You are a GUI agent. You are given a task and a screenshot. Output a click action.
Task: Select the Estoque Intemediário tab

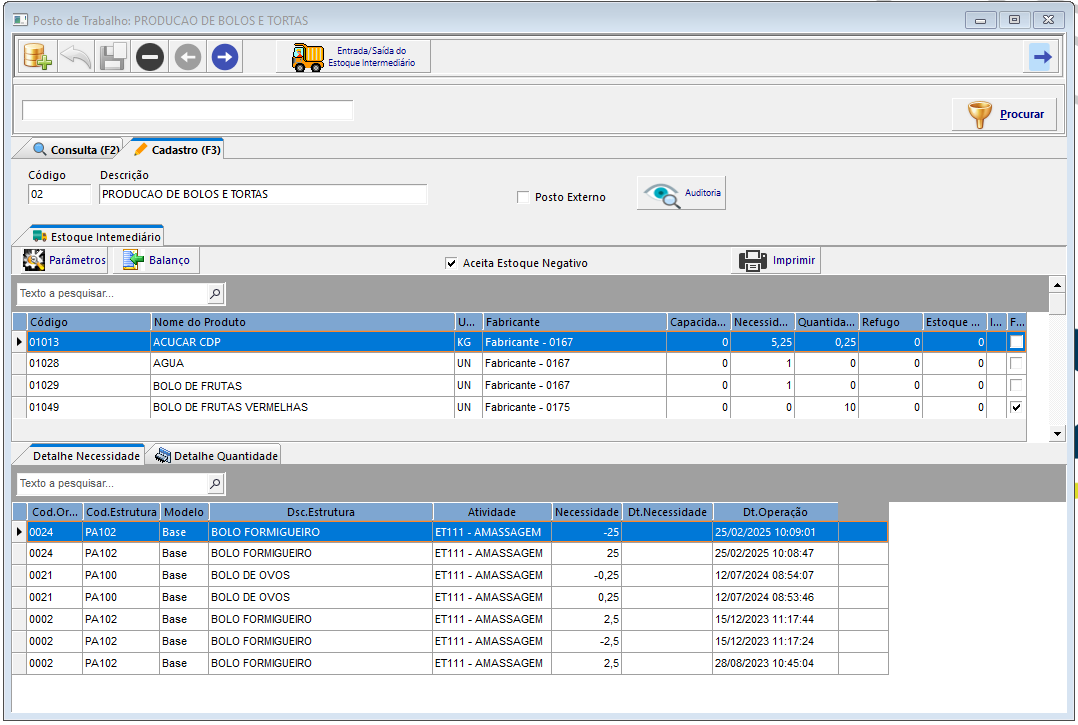click(97, 236)
